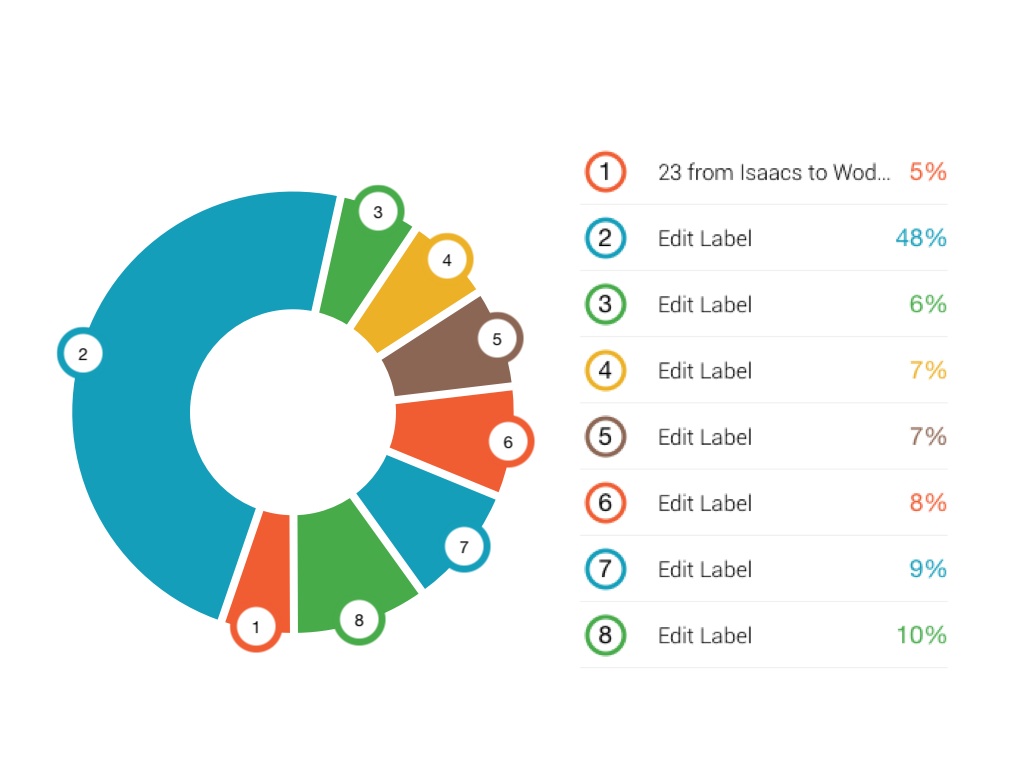
Task: Edit the label for legend item 5
Action: [x=705, y=436]
